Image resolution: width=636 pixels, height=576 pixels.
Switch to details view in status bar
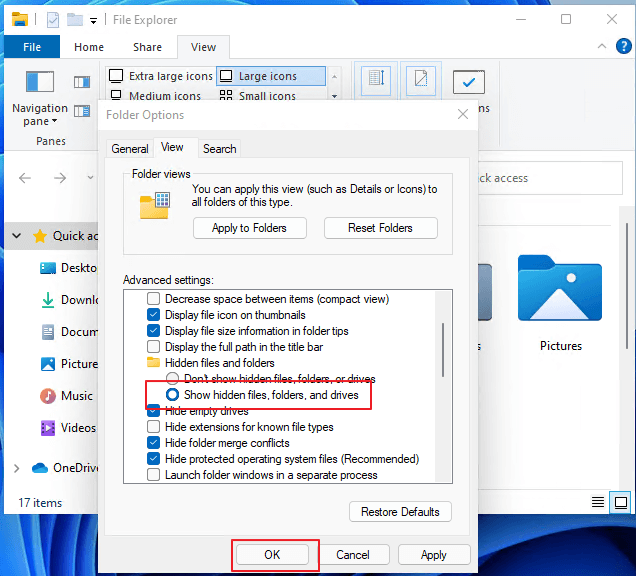(x=598, y=502)
